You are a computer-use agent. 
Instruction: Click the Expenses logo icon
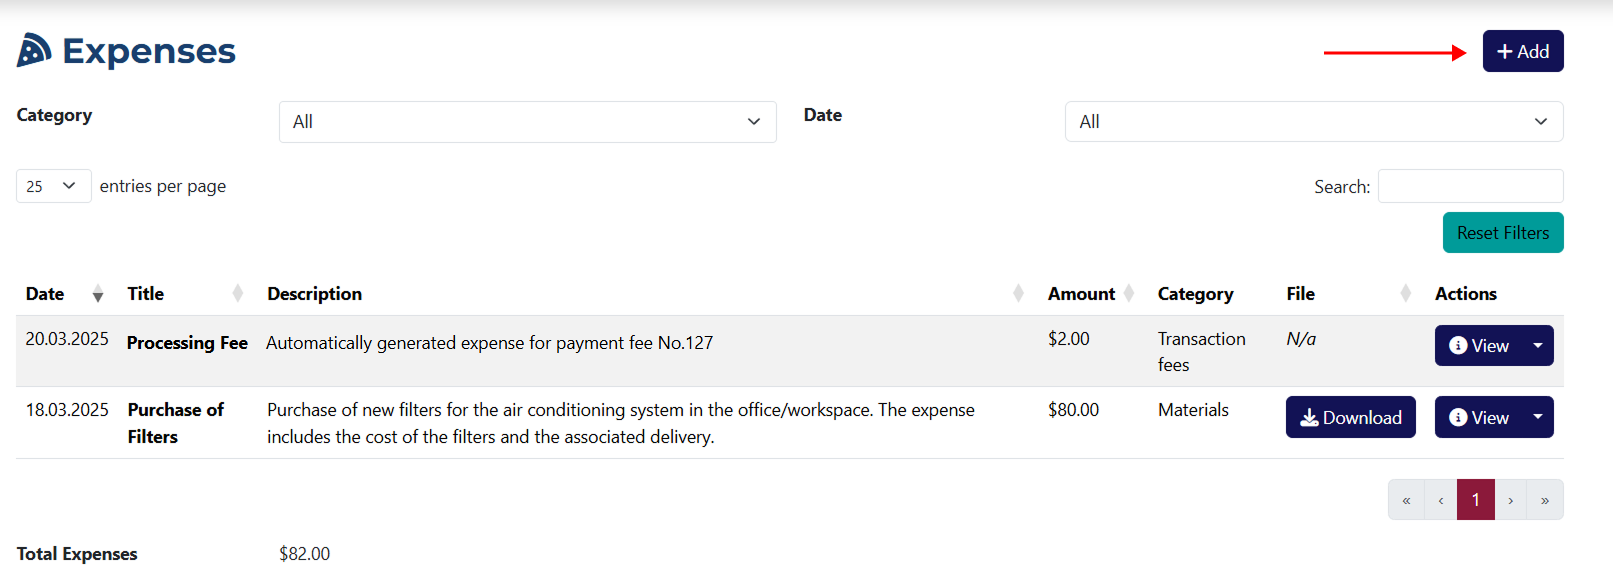(x=34, y=50)
